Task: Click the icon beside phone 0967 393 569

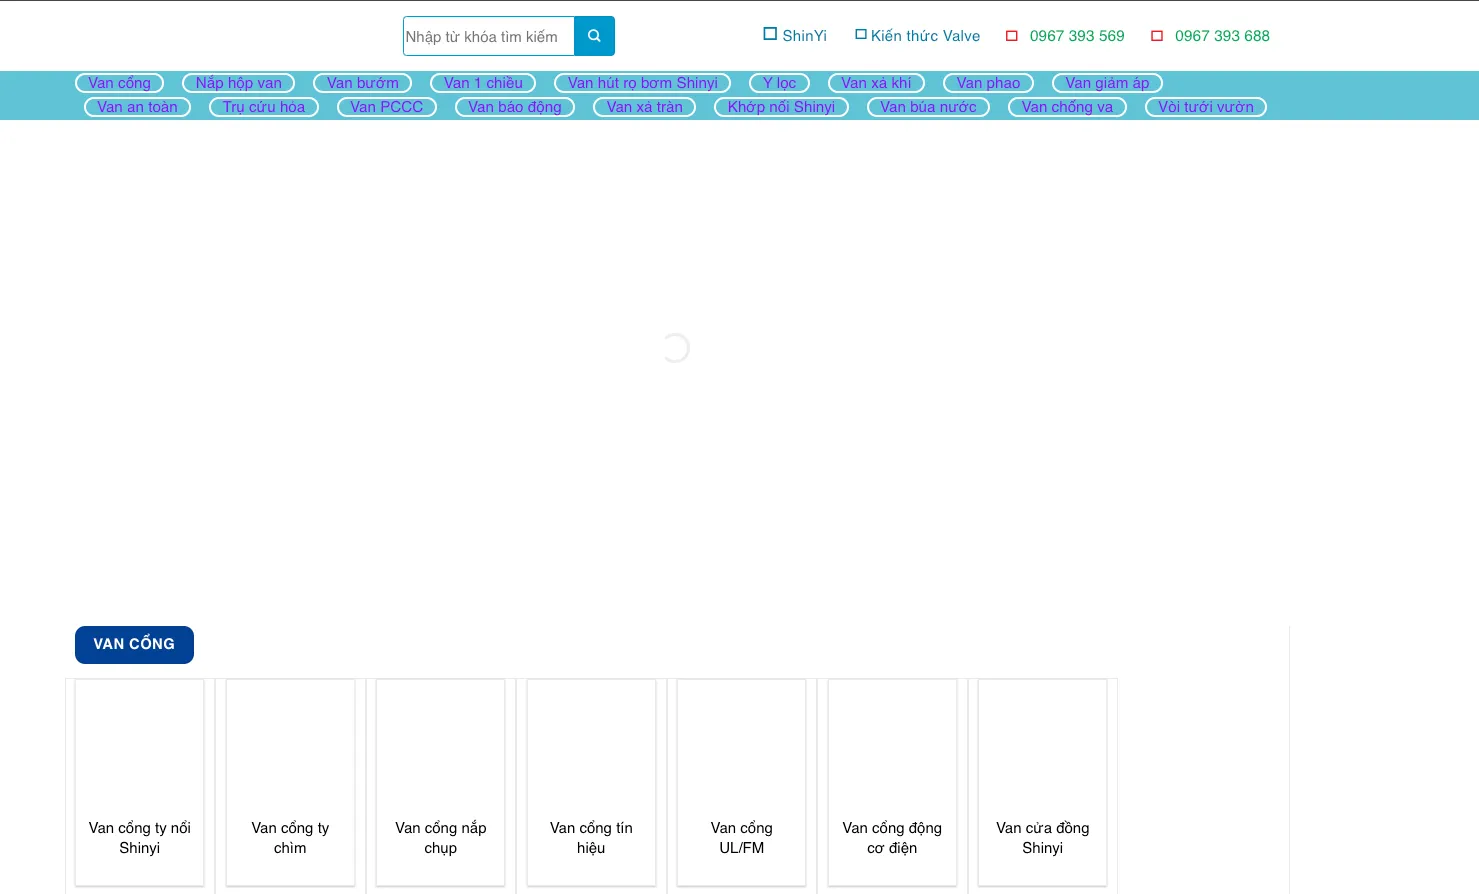Action: click(1011, 36)
